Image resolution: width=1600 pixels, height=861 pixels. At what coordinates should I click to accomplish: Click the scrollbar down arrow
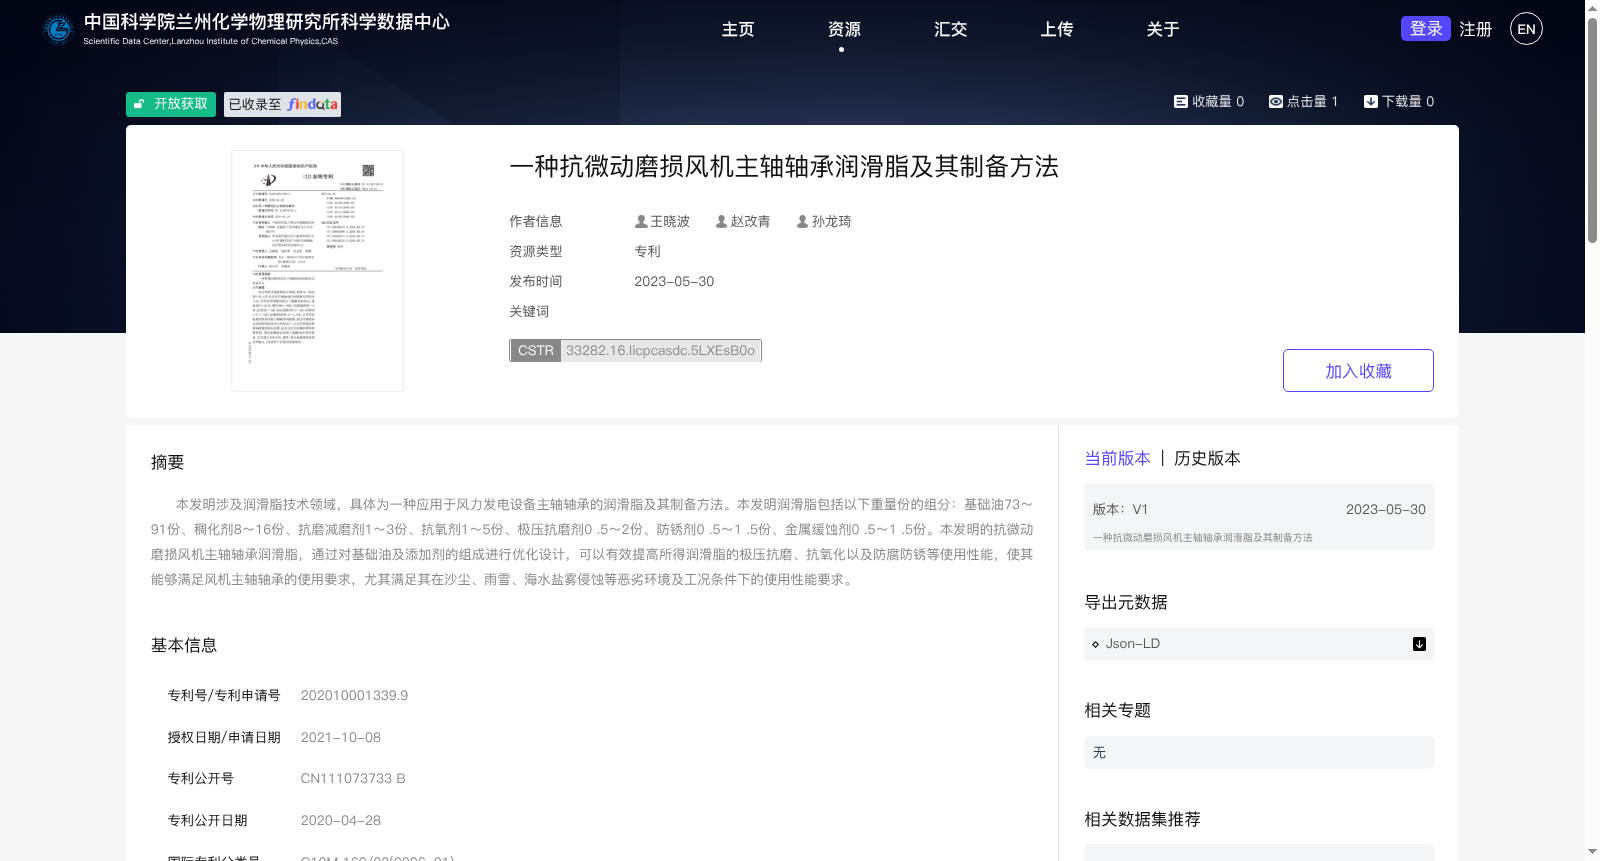(x=1592, y=852)
